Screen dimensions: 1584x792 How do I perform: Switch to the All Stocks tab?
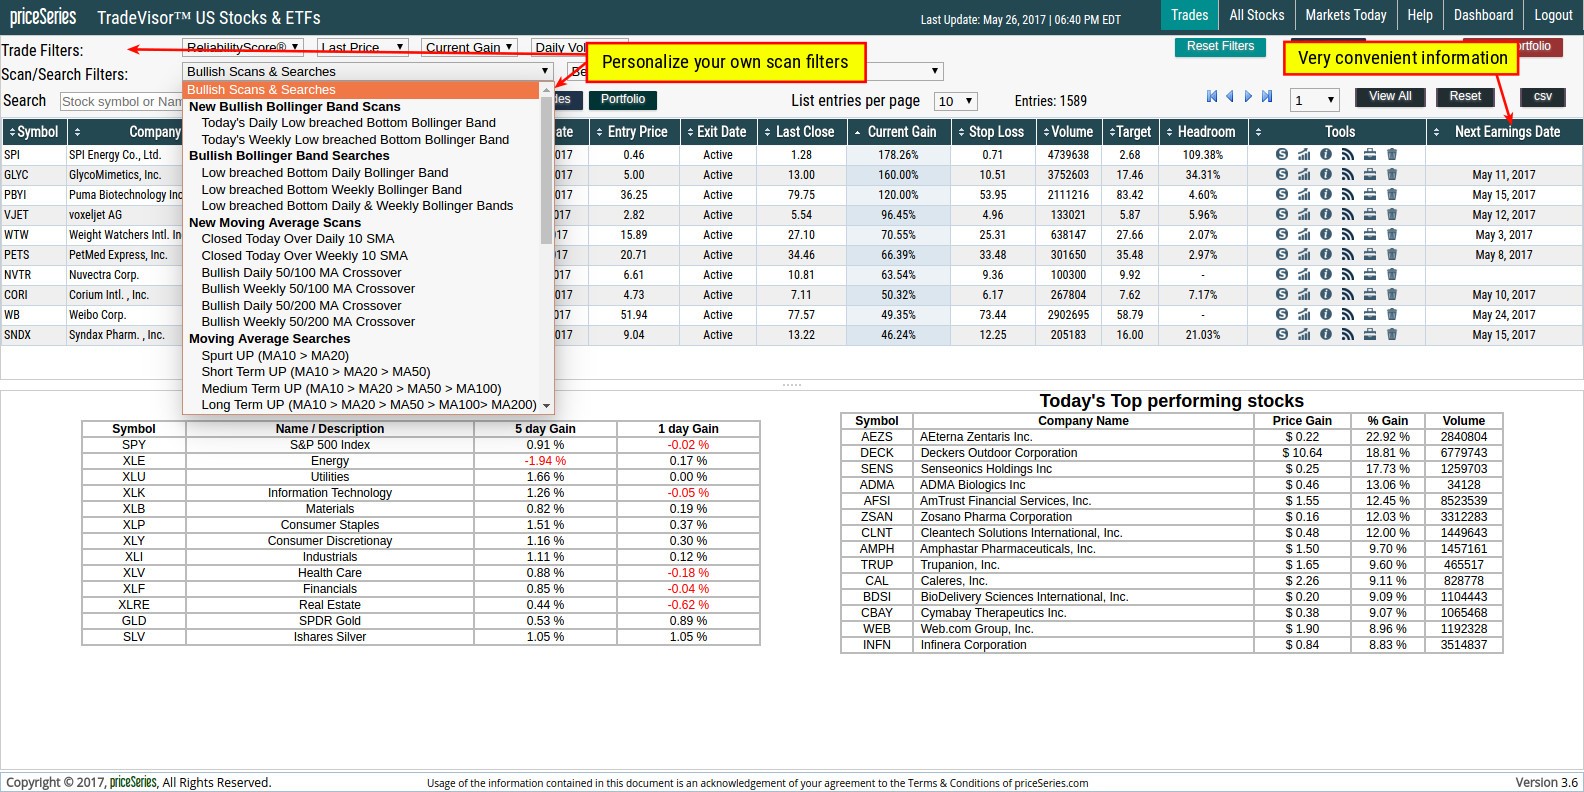[x=1257, y=15]
